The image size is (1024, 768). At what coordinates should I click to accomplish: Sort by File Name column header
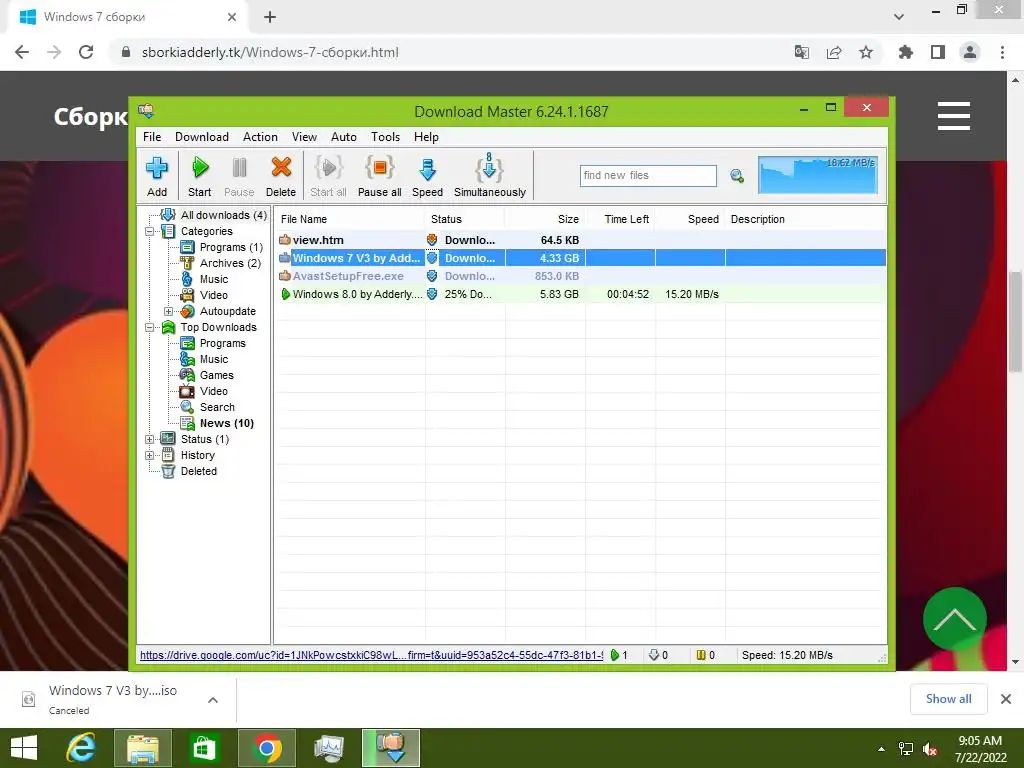[349, 219]
